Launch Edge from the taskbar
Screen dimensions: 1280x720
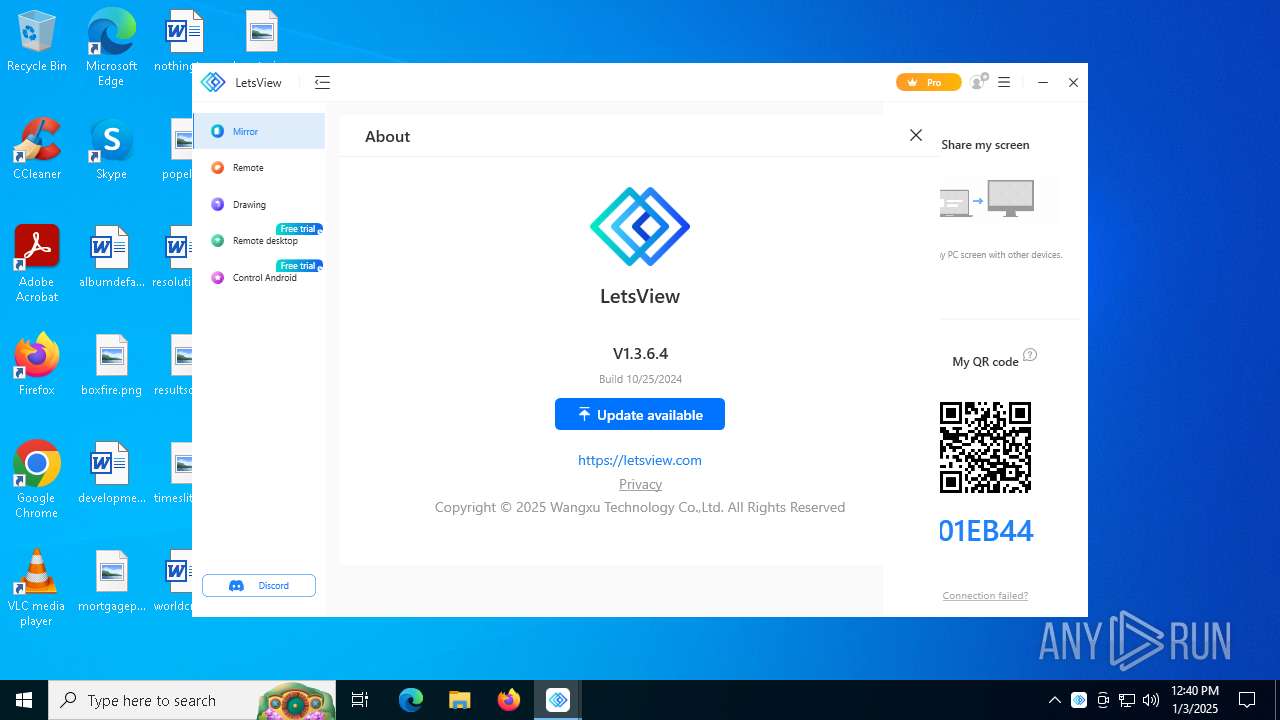tap(411, 700)
